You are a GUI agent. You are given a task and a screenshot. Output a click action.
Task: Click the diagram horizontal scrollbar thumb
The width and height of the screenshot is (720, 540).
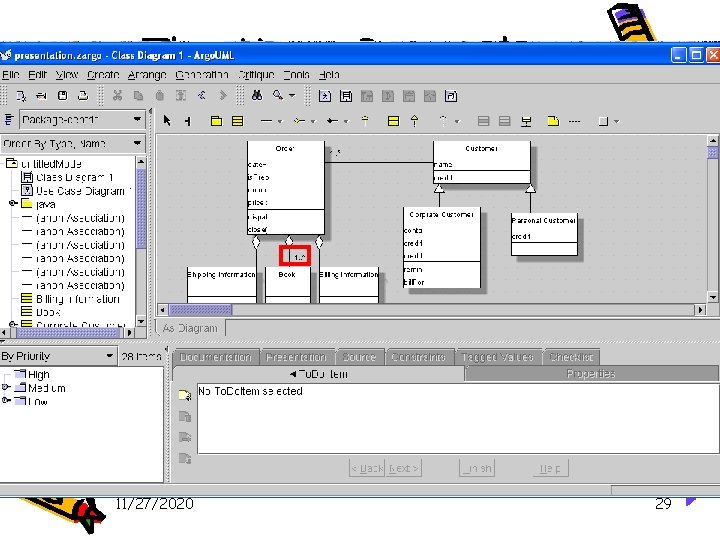tap(201, 310)
